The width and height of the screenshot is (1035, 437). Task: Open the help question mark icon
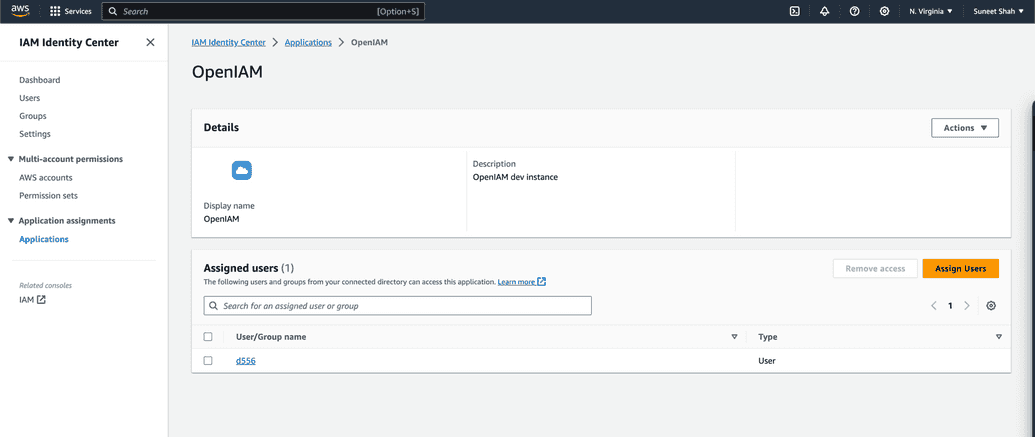click(x=854, y=11)
